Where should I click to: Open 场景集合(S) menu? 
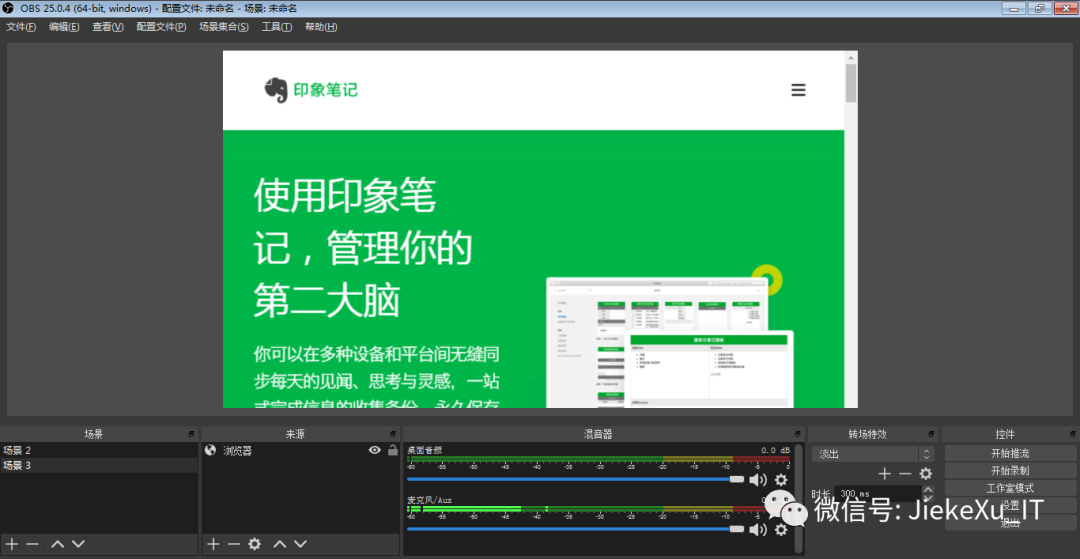tap(224, 27)
